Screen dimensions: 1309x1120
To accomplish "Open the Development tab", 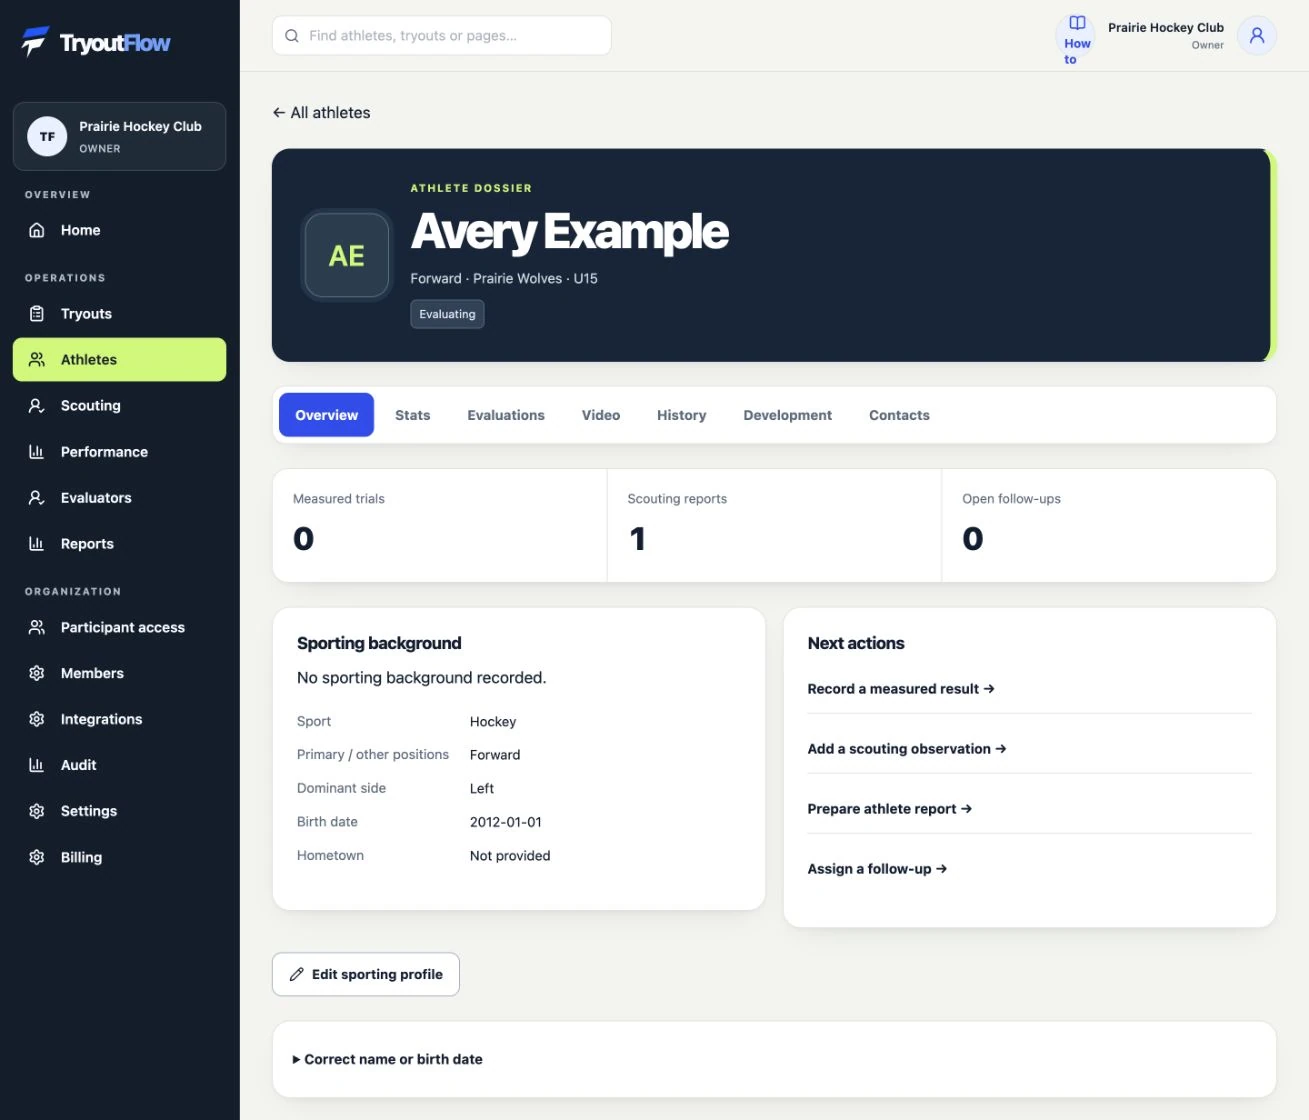I will (x=787, y=415).
